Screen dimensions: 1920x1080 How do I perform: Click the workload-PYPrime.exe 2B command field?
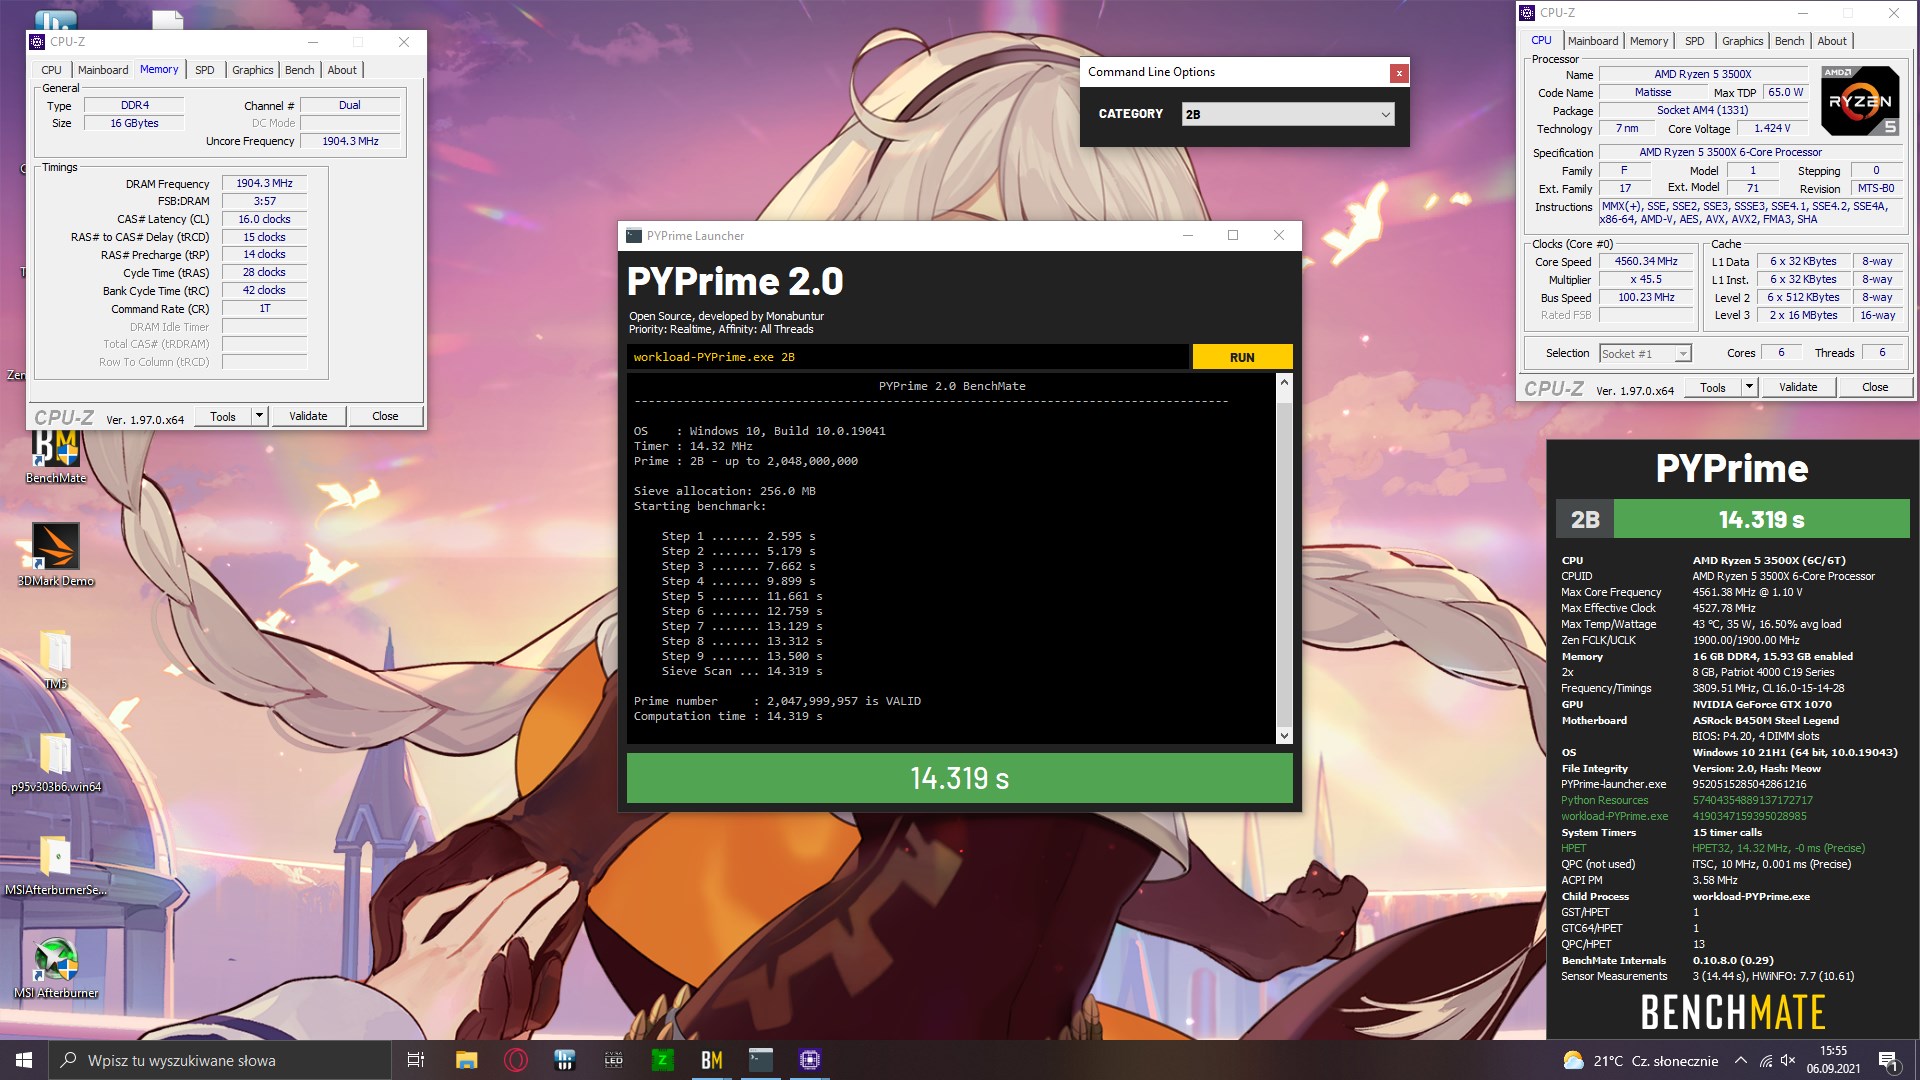(908, 357)
